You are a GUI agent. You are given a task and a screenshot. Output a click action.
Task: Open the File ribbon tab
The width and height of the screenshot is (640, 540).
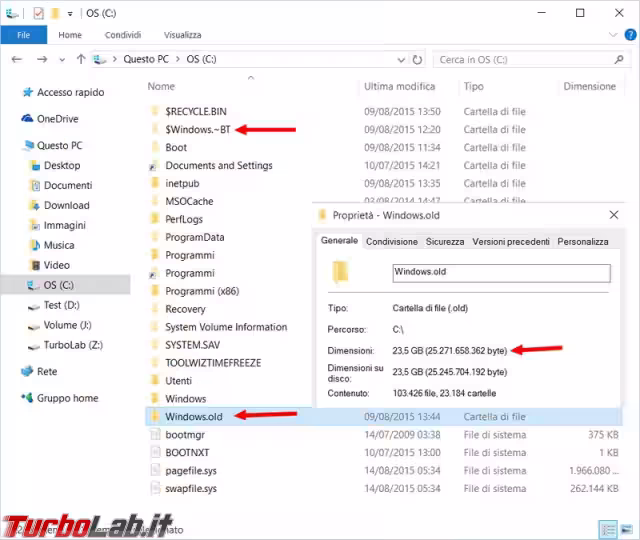[24, 35]
